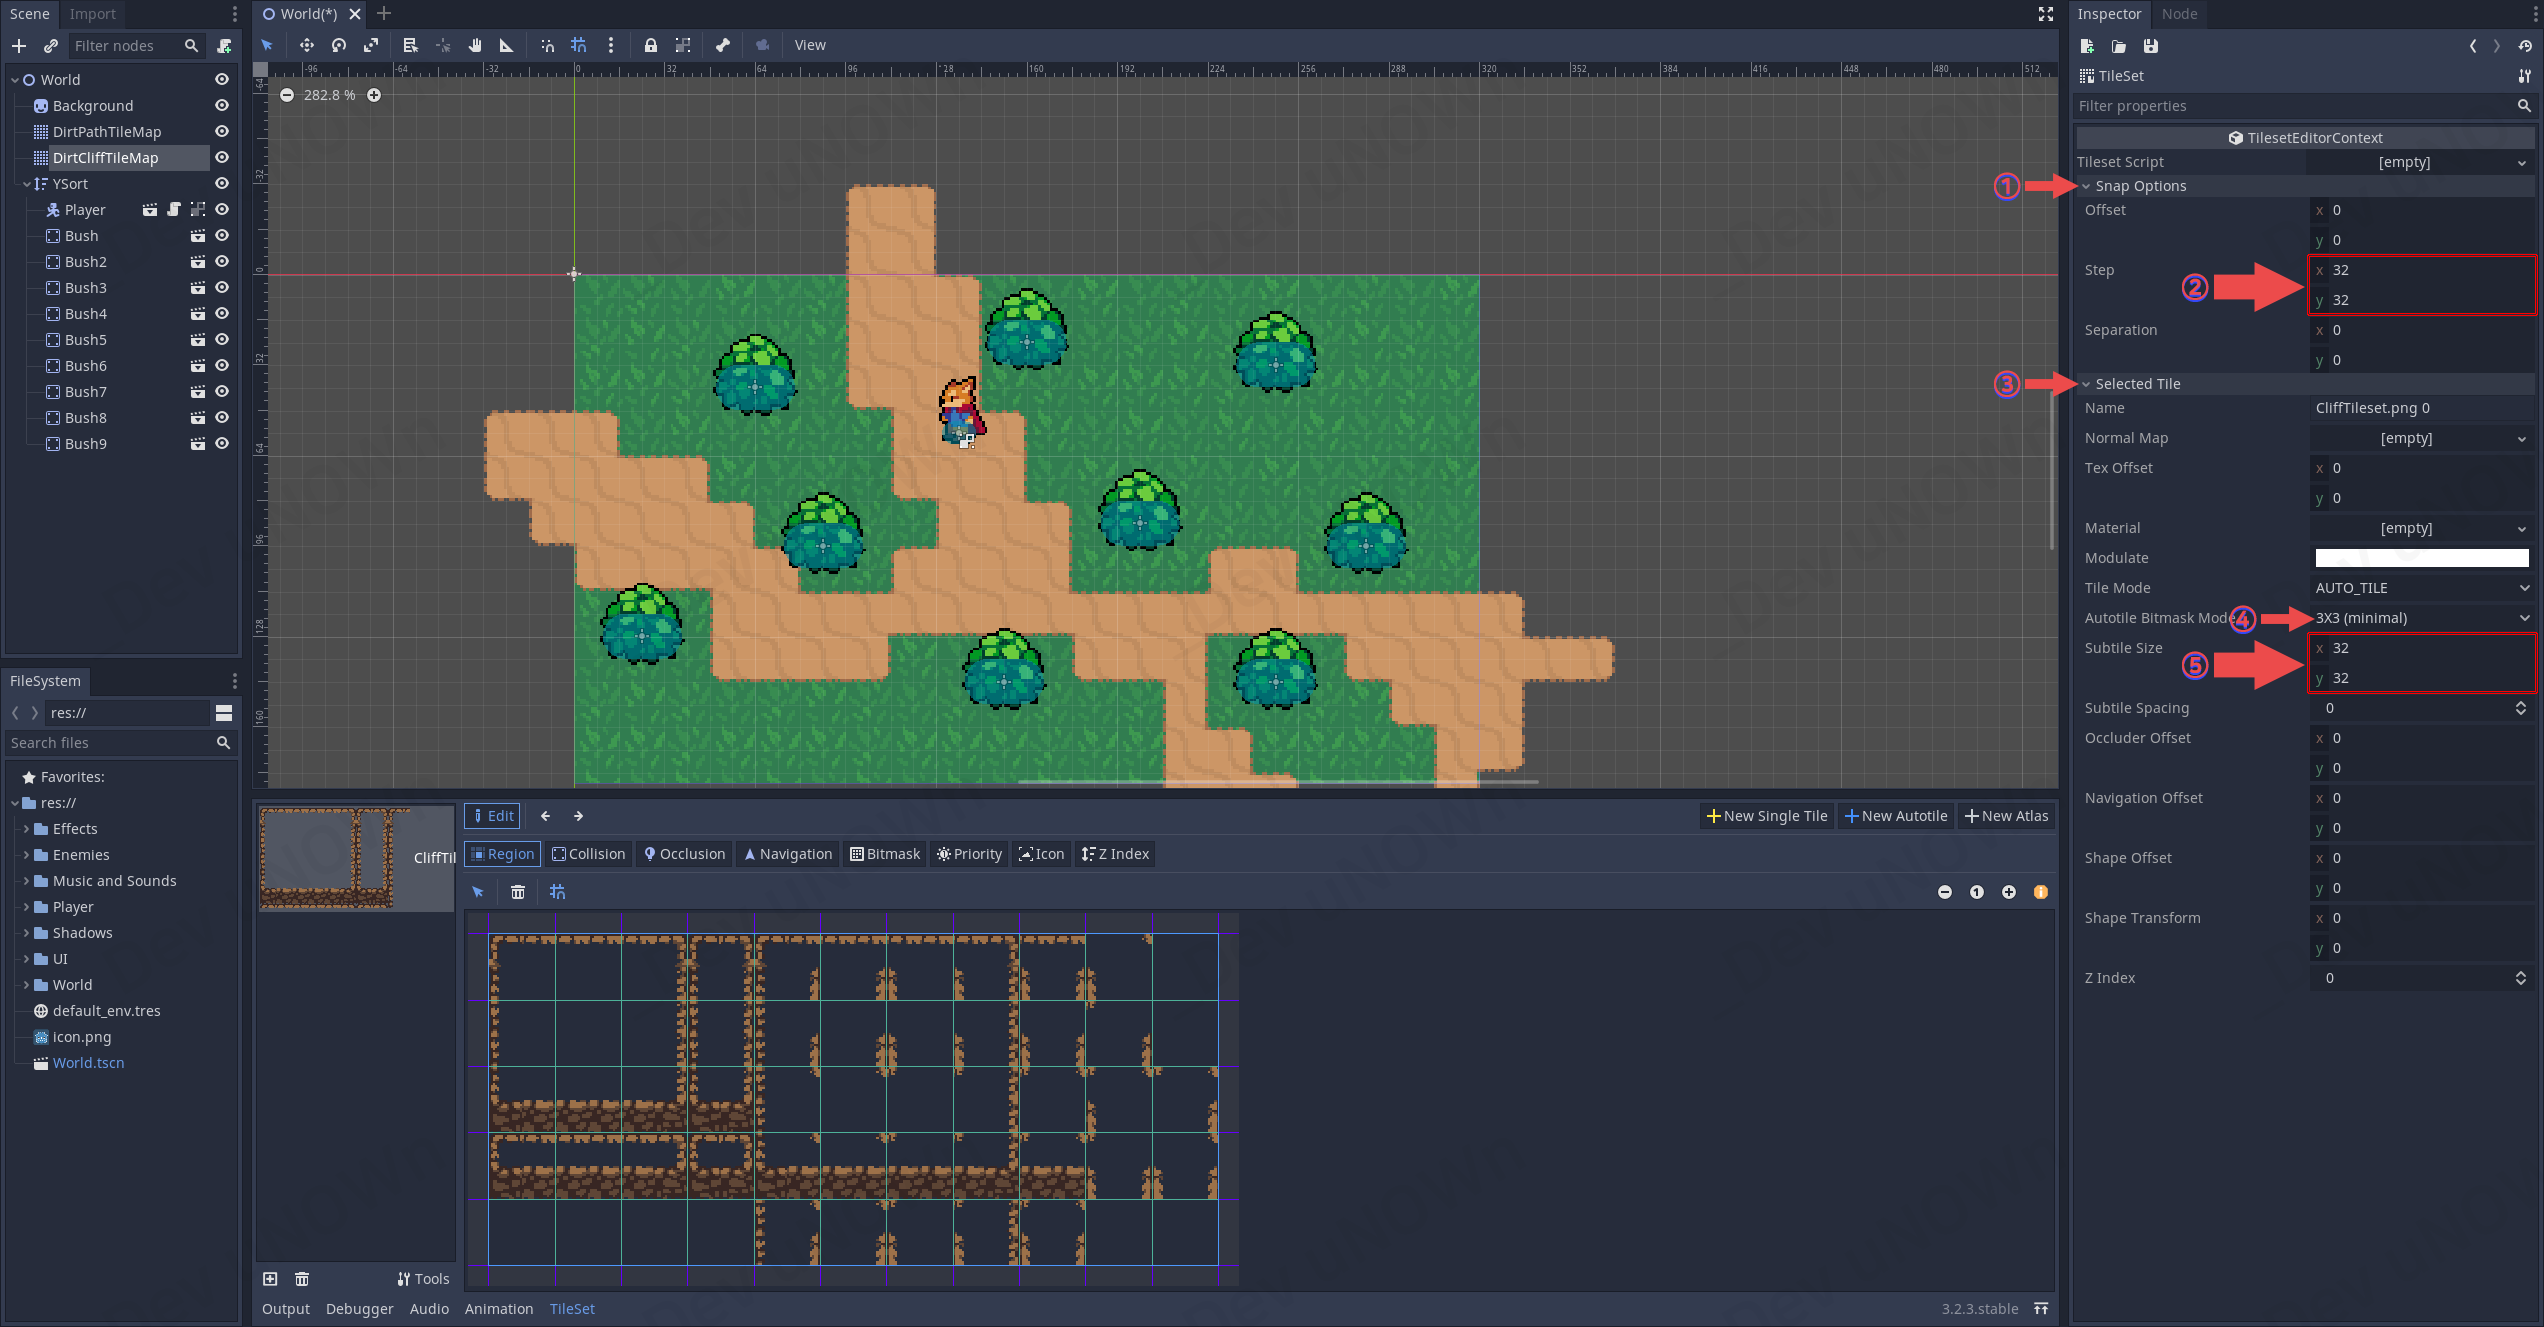Toggle visibility of DirtPathTileMap node
Image resolution: width=2544 pixels, height=1327 pixels.
222,131
